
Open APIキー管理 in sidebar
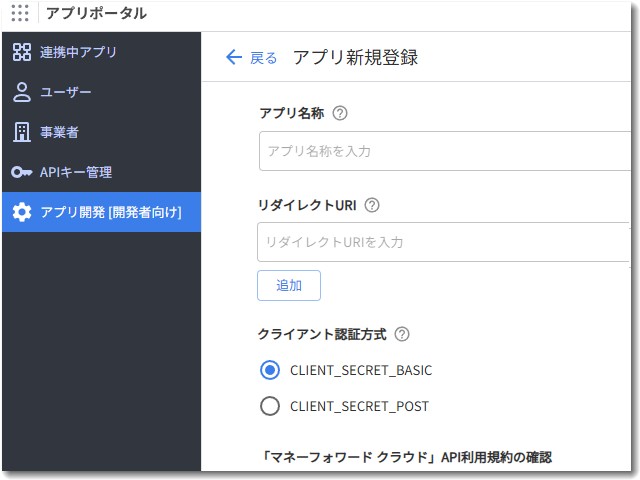[x=76, y=172]
